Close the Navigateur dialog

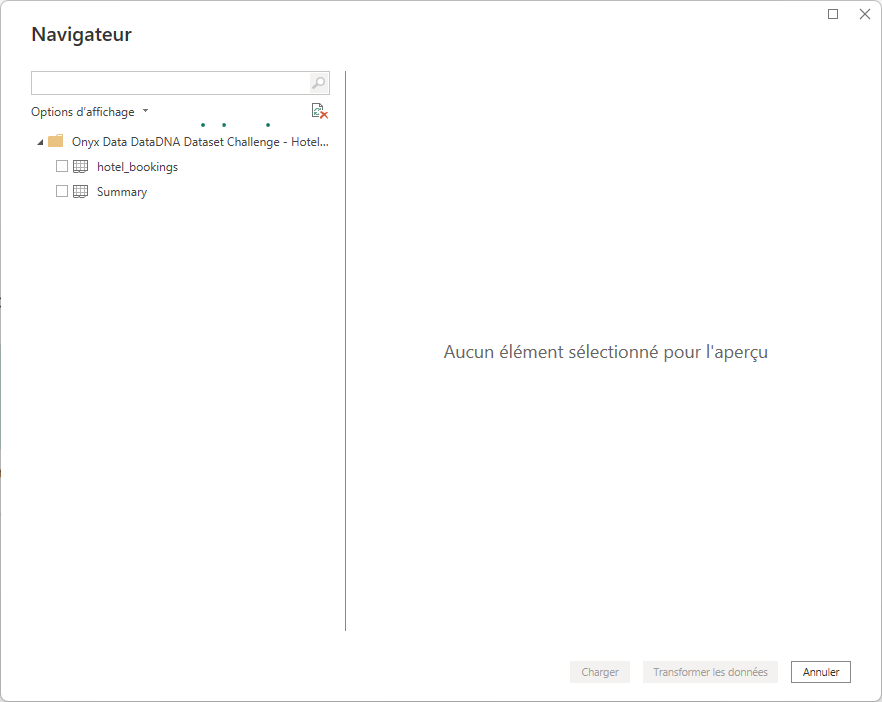pos(865,14)
